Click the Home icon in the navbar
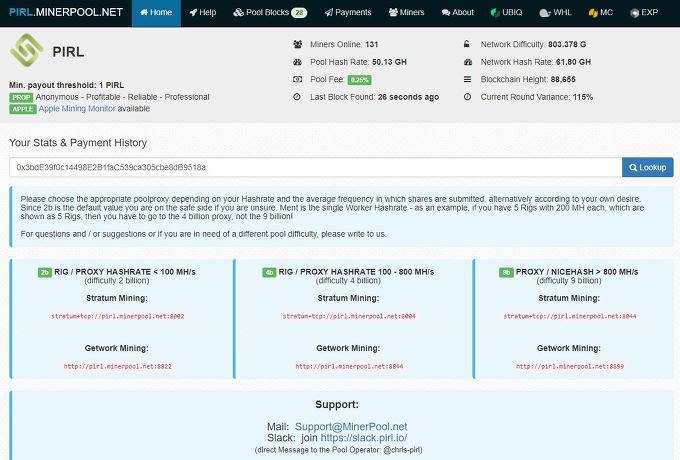 tap(144, 13)
